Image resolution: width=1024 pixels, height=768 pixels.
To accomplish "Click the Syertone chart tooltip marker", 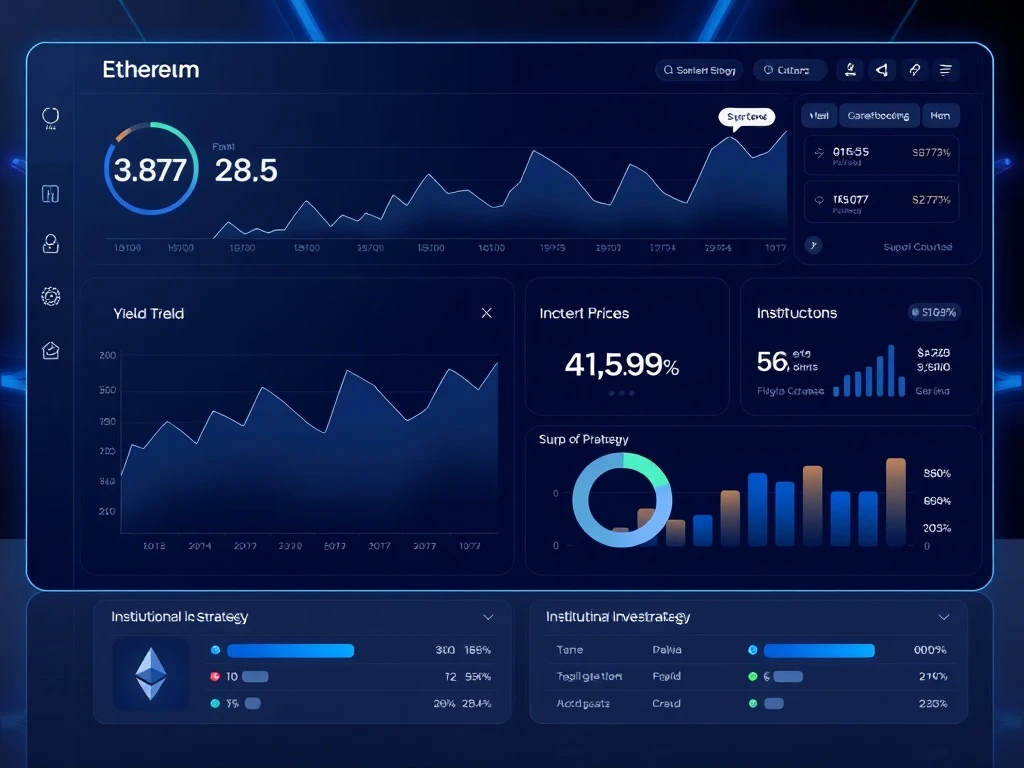I will tap(746, 117).
